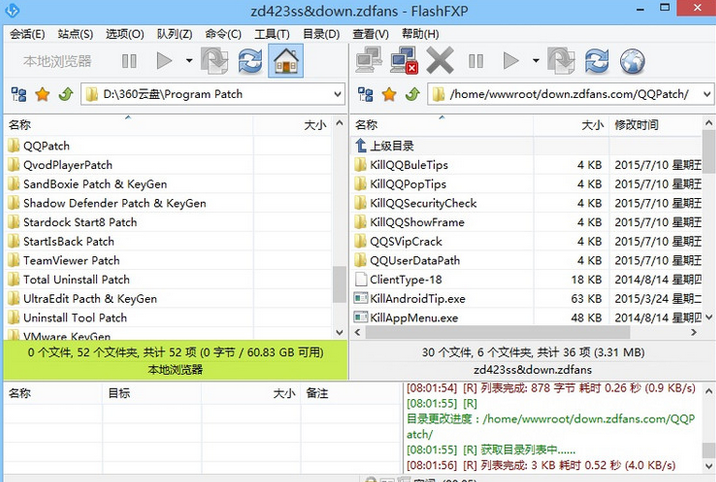The height and width of the screenshot is (482, 716).
Task: Click the remote horizontal scrollbar right arrow
Action: (x=694, y=332)
